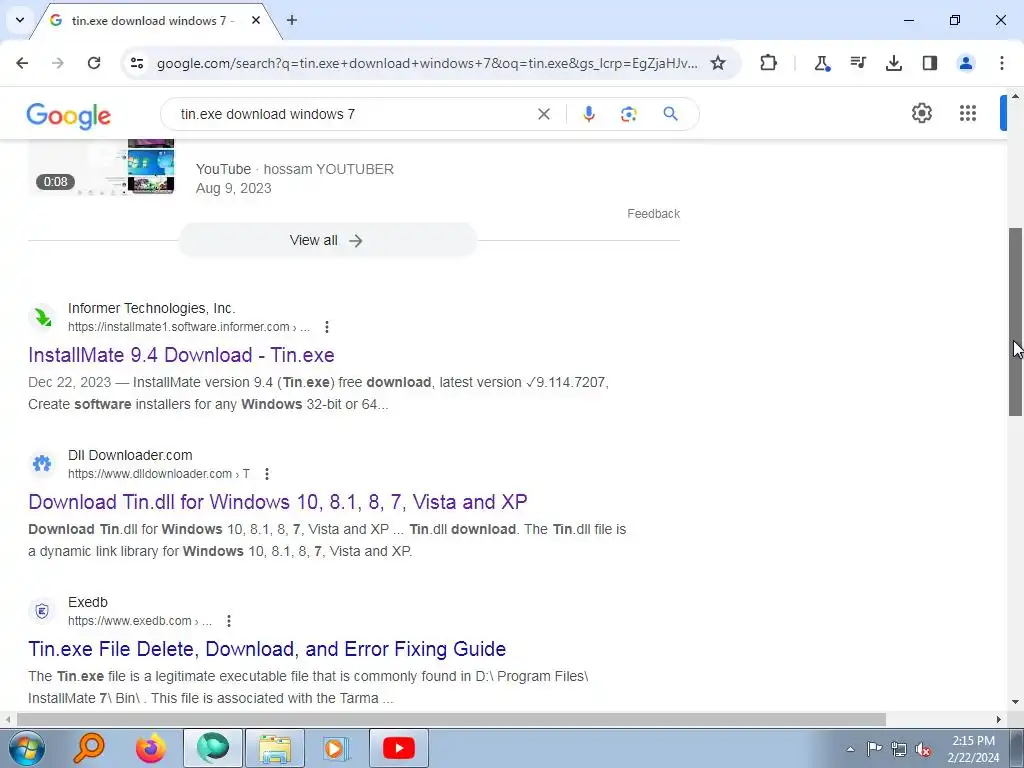Go back to the previous page
This screenshot has width=1024, height=768.
pos(22,63)
